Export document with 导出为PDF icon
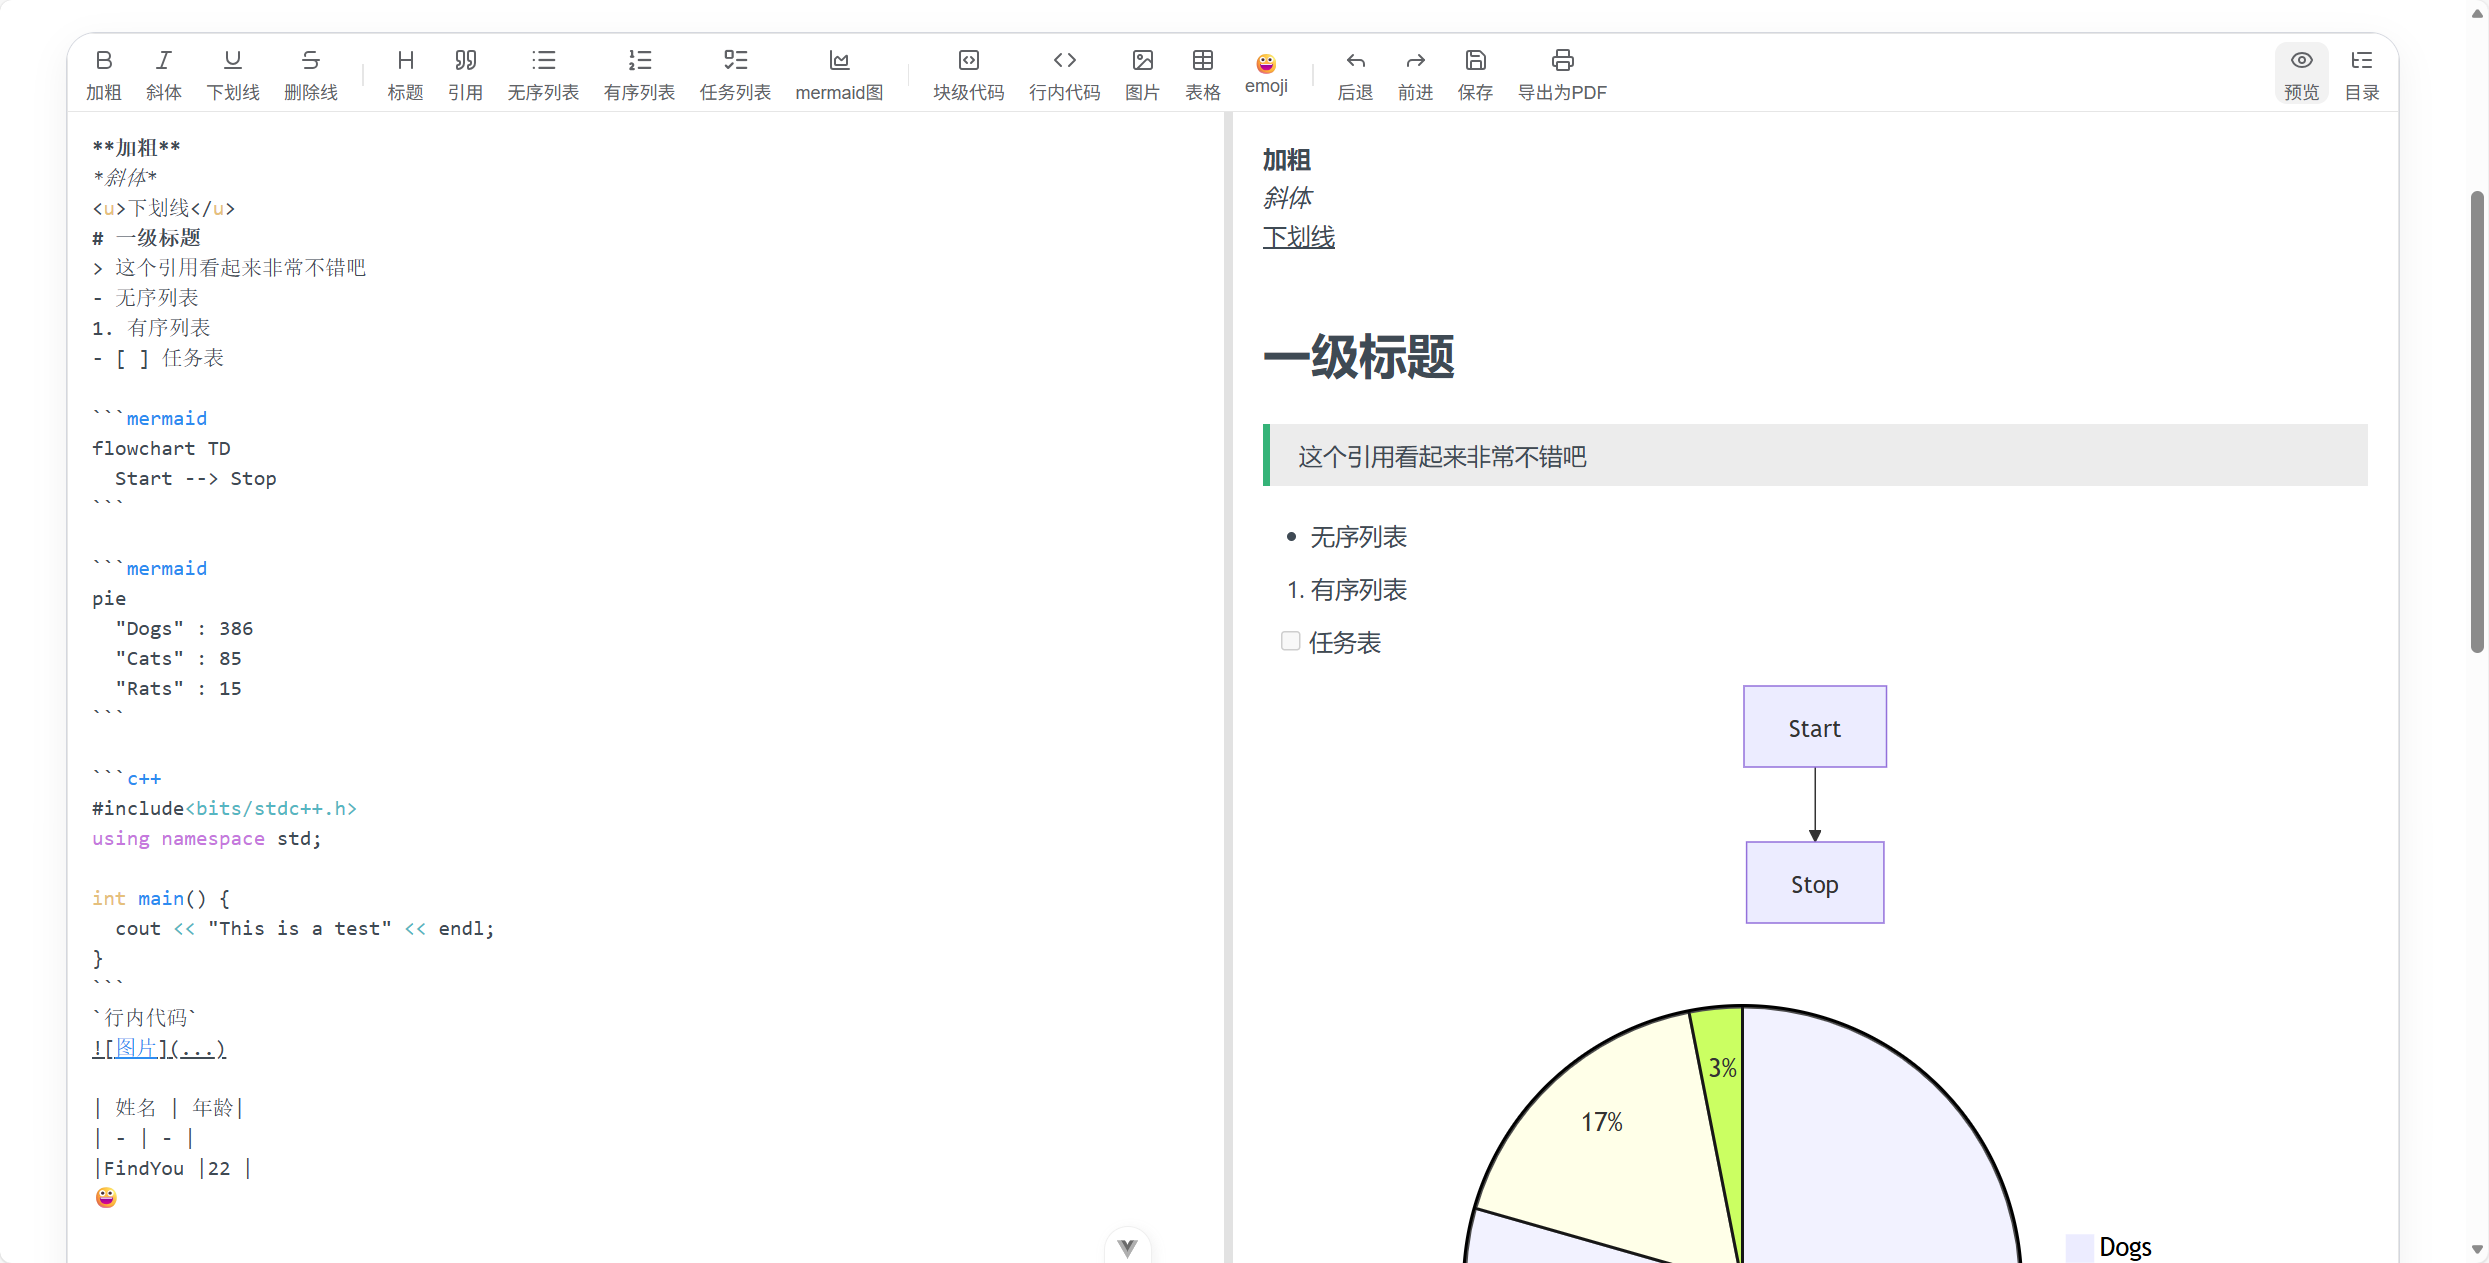Image resolution: width=2489 pixels, height=1263 pixels. coord(1562,61)
